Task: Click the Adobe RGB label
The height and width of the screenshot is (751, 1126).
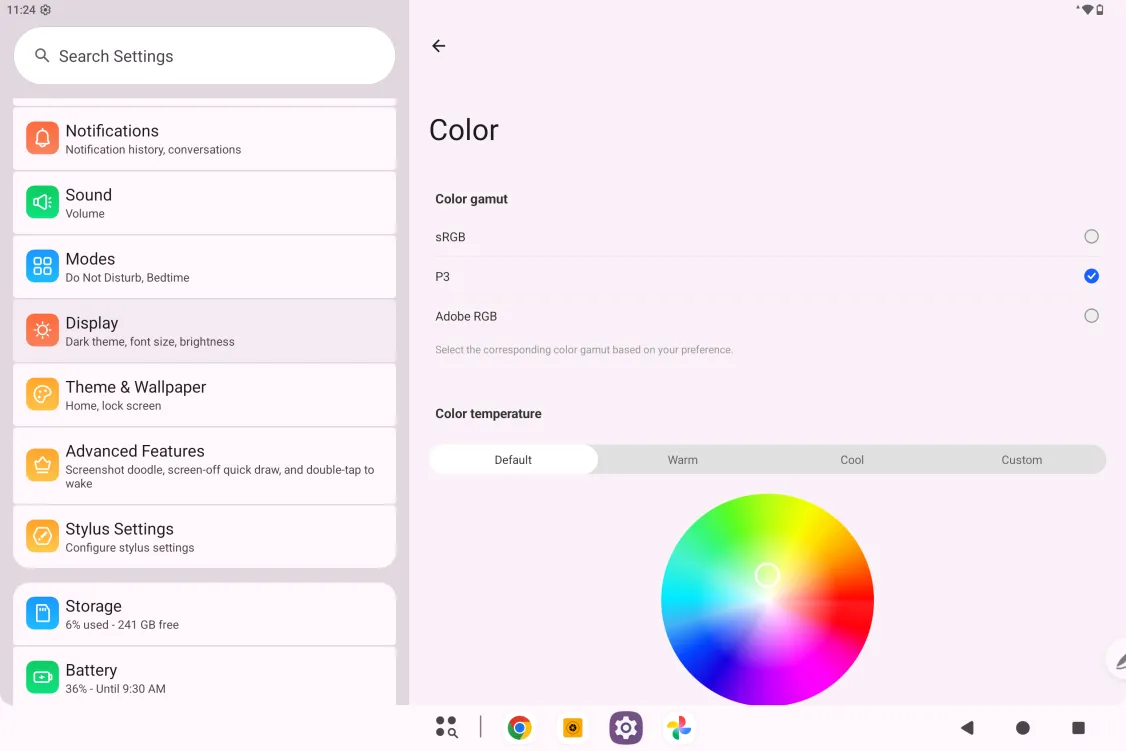Action: point(466,316)
